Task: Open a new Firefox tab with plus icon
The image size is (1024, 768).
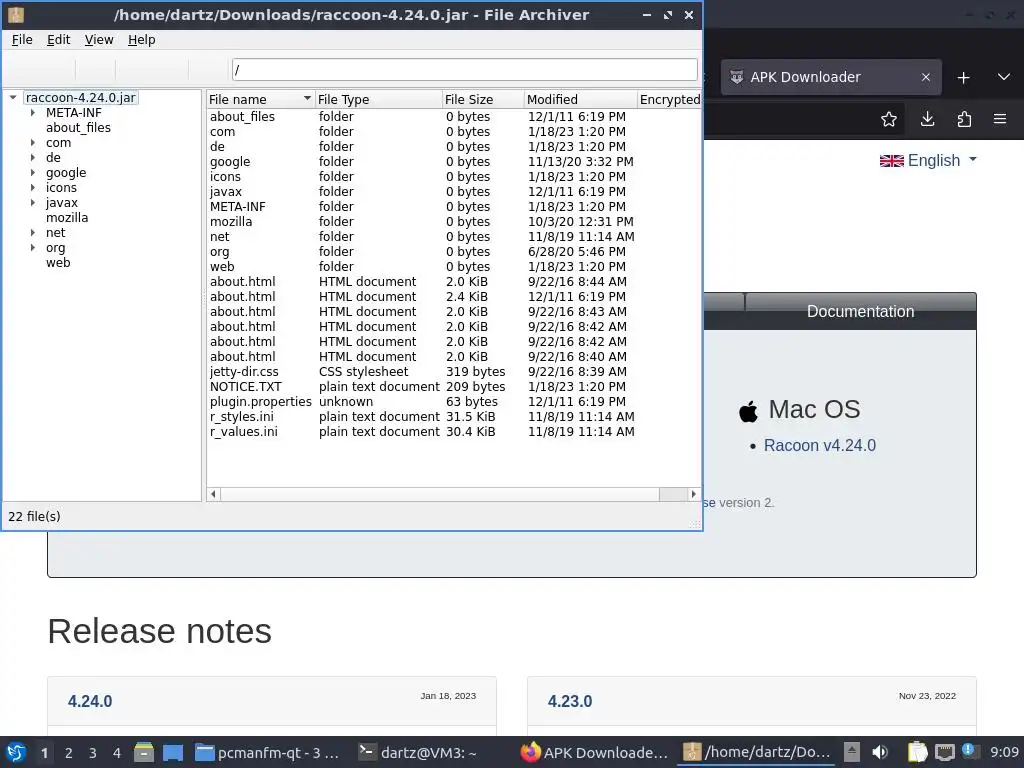Action: 963,78
